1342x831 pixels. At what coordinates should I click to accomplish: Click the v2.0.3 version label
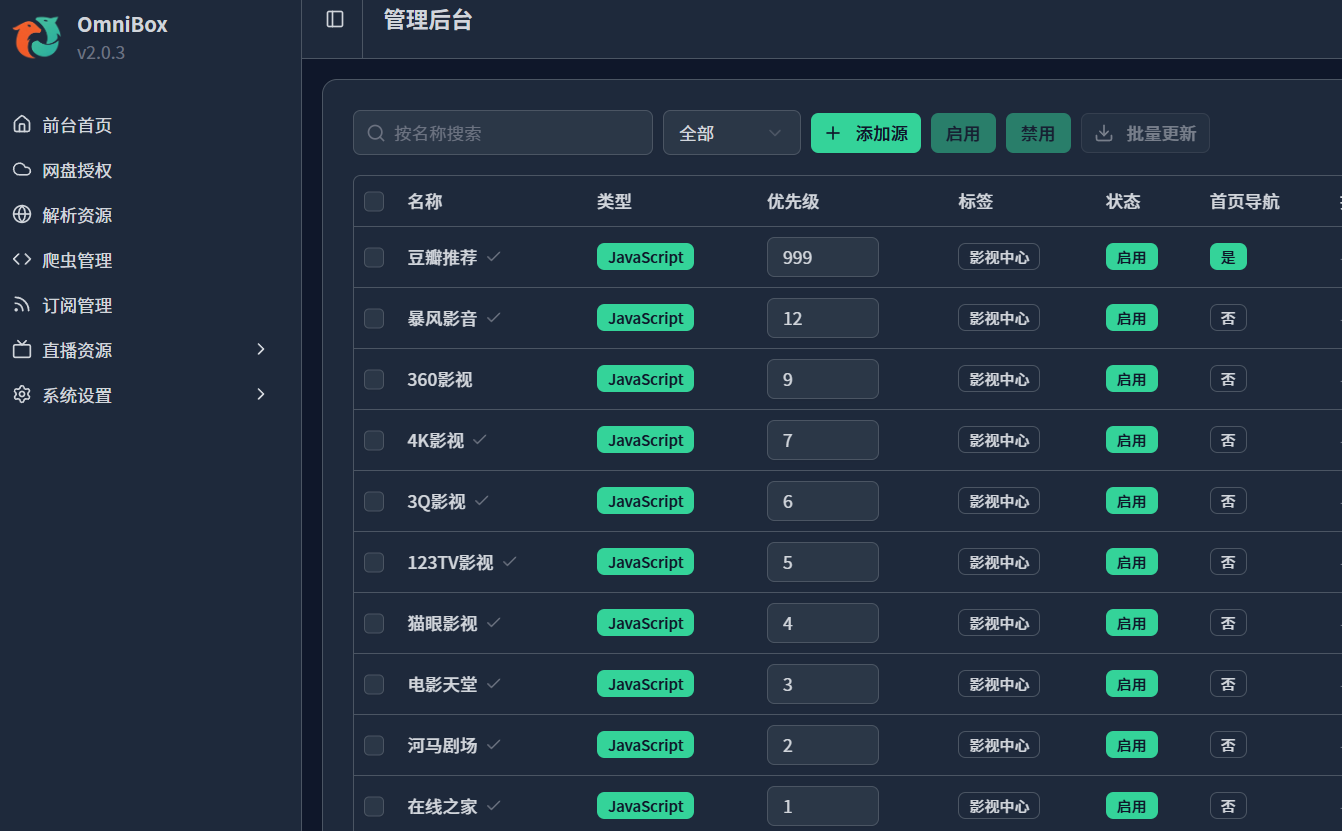101,53
